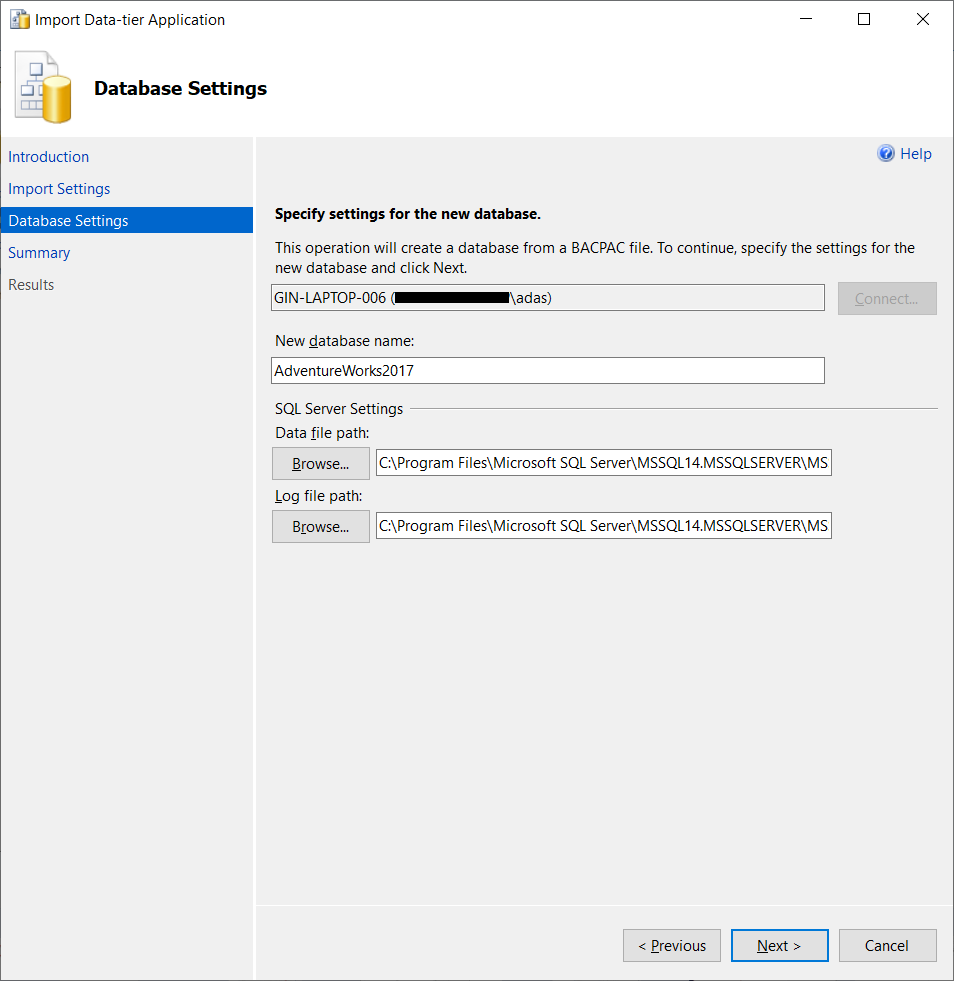The height and width of the screenshot is (981, 954).
Task: Click the server name field
Action: coord(548,297)
